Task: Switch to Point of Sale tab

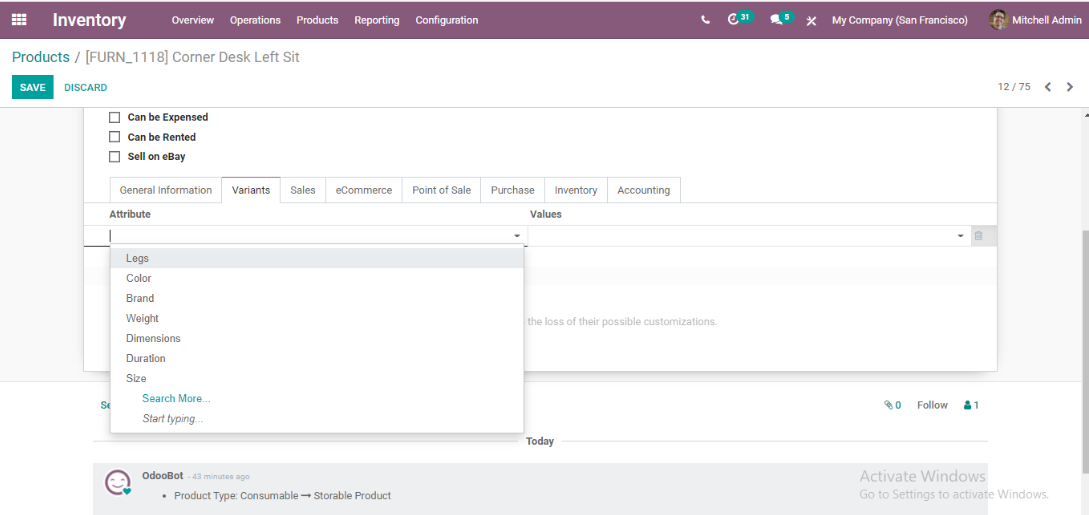Action: click(x=441, y=190)
